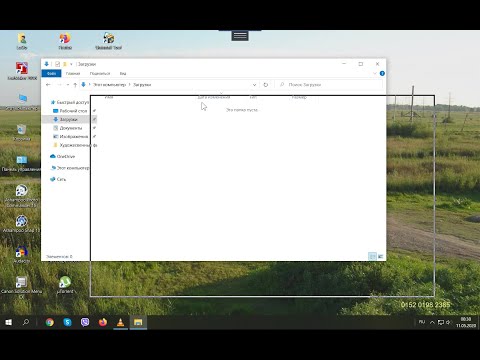Open Viber from the taskbar

(x=85, y=322)
